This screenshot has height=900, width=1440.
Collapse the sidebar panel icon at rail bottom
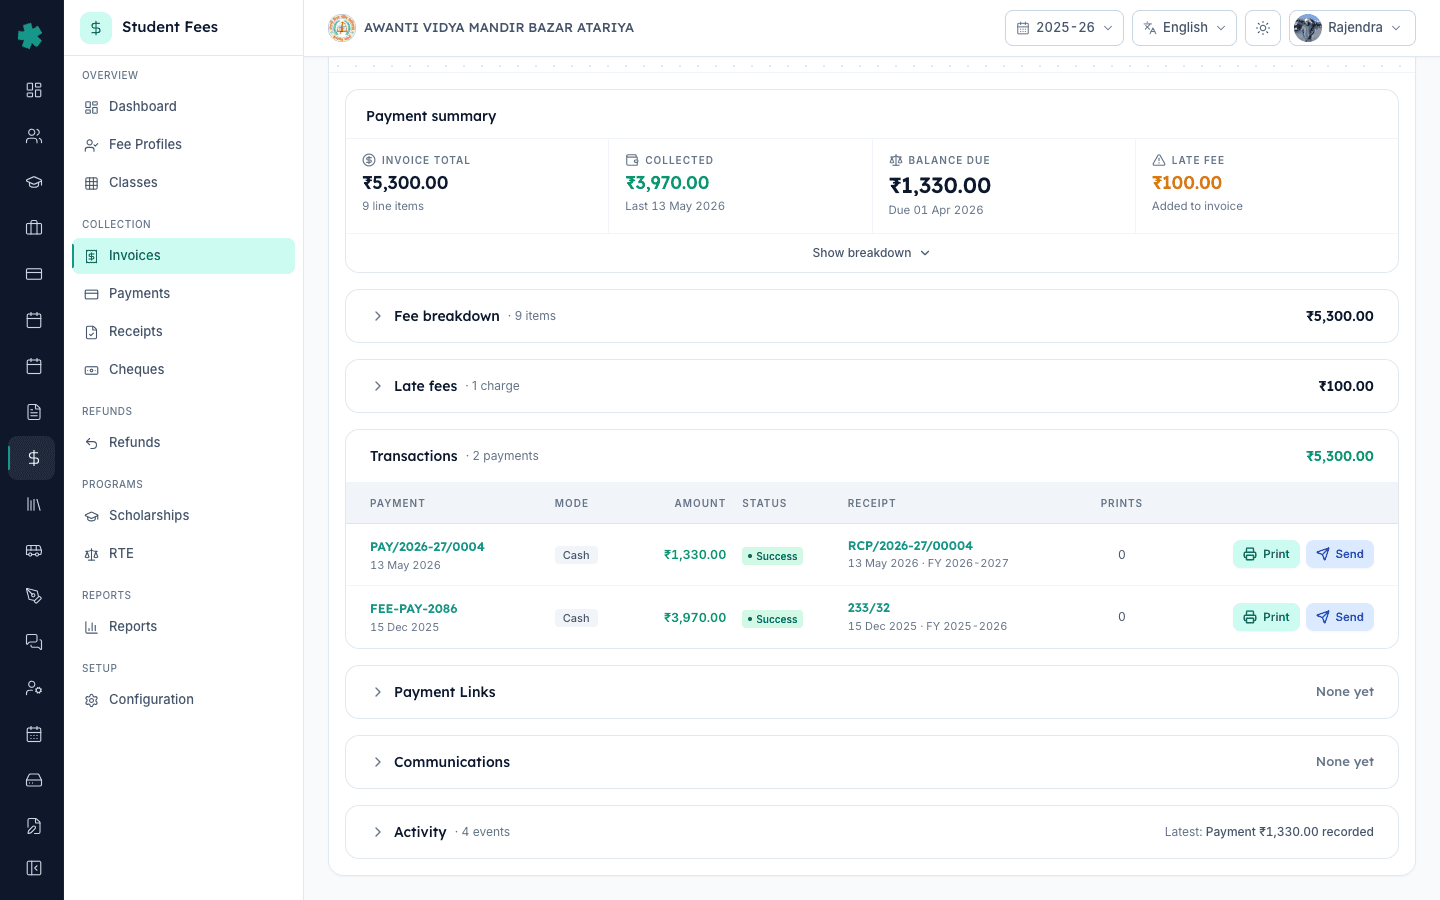click(34, 868)
